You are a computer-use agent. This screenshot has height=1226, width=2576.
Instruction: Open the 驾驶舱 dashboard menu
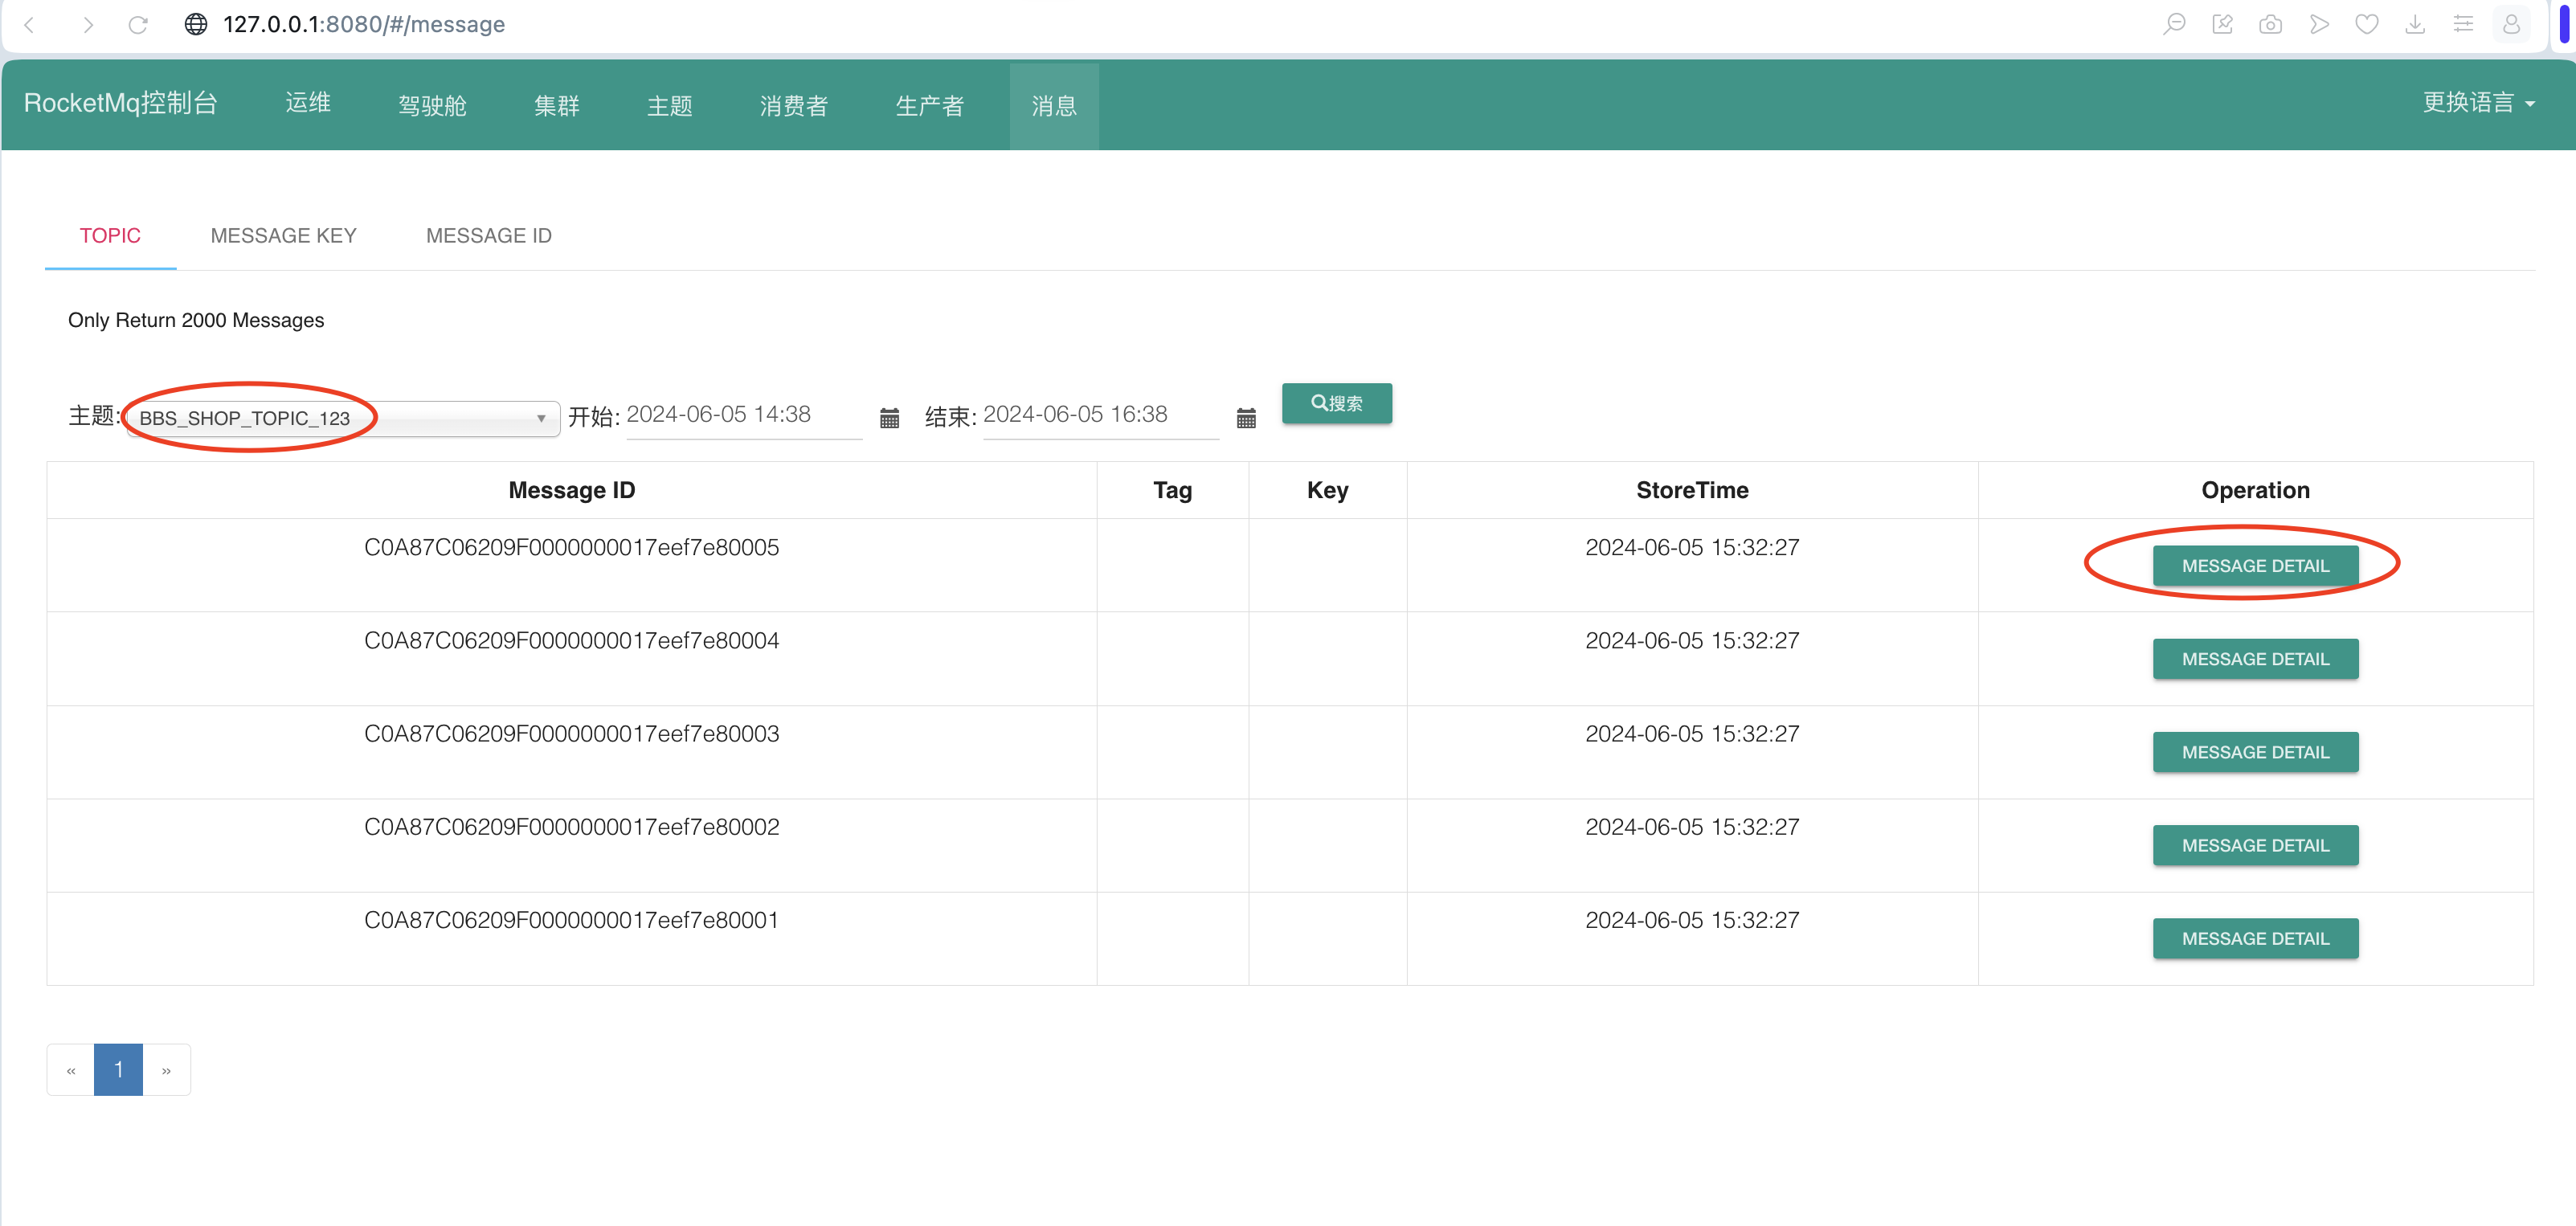(432, 105)
